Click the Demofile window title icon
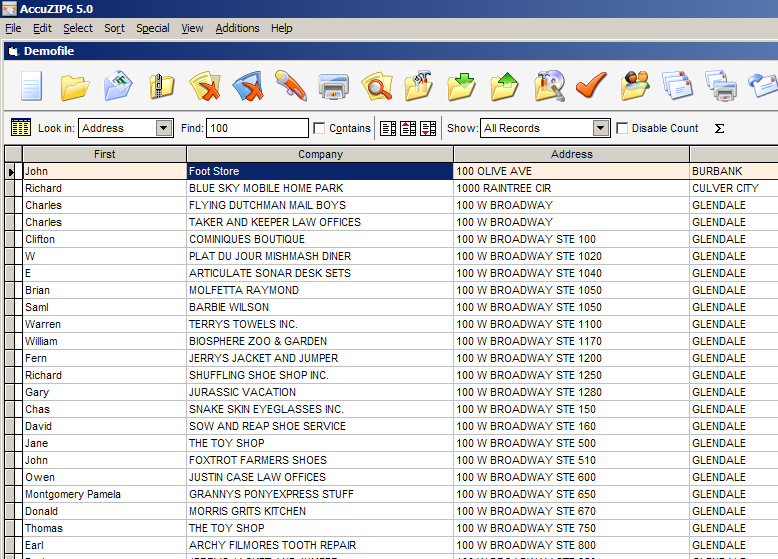This screenshot has width=778, height=559. tap(13, 51)
